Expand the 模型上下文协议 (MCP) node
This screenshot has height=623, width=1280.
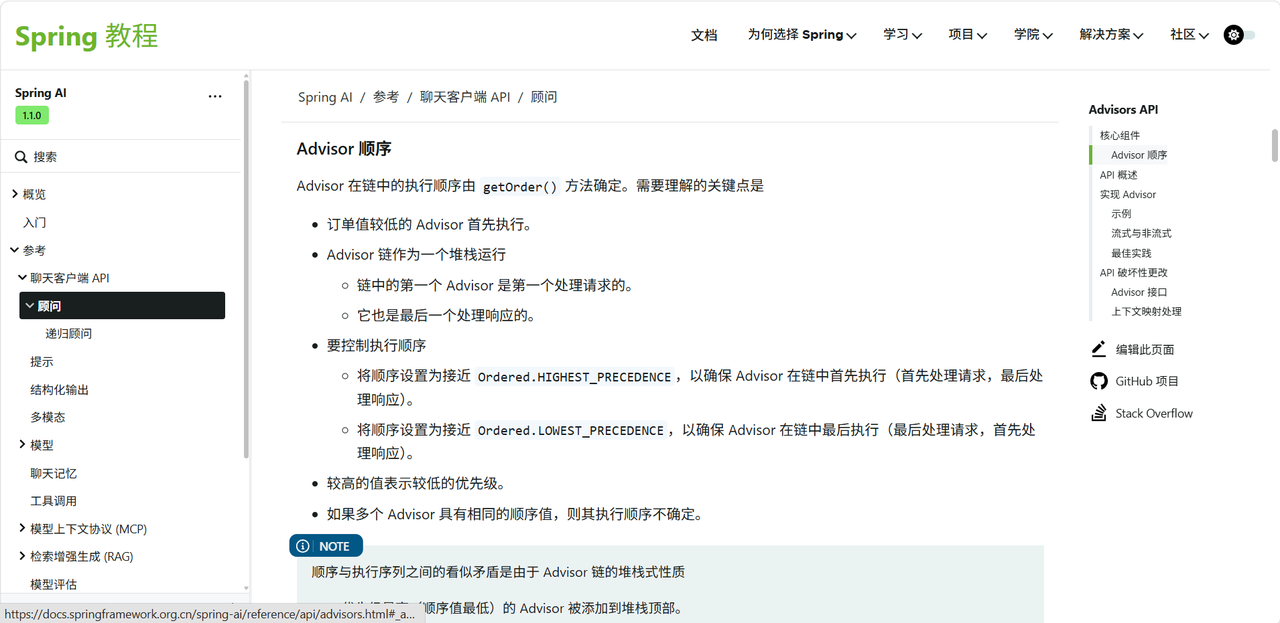coord(22,529)
